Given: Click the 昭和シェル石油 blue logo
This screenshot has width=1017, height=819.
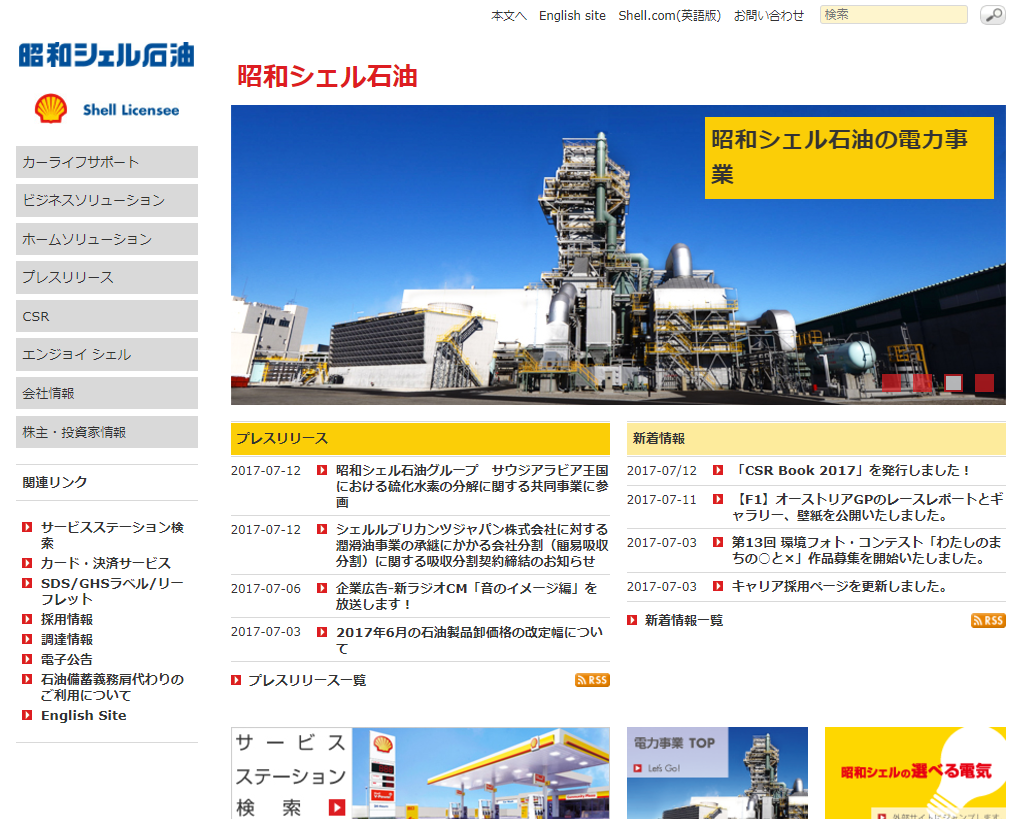Looking at the screenshot, I should click(106, 55).
